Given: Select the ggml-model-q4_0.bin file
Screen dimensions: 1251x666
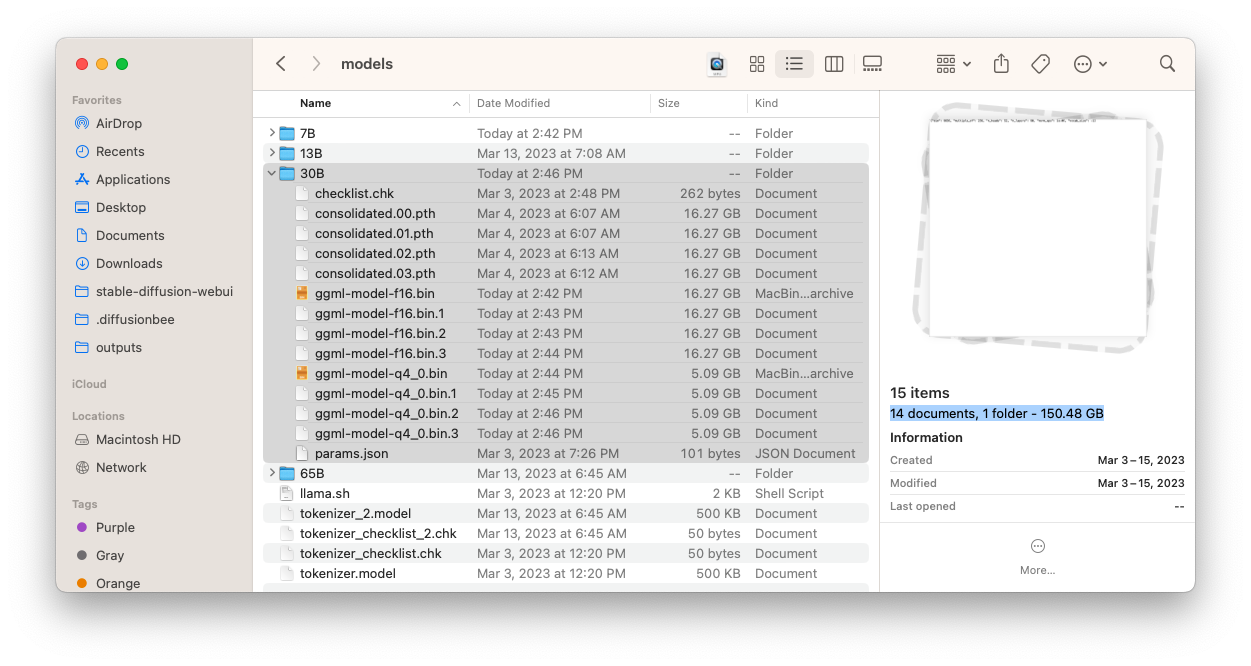Looking at the screenshot, I should click(x=381, y=373).
